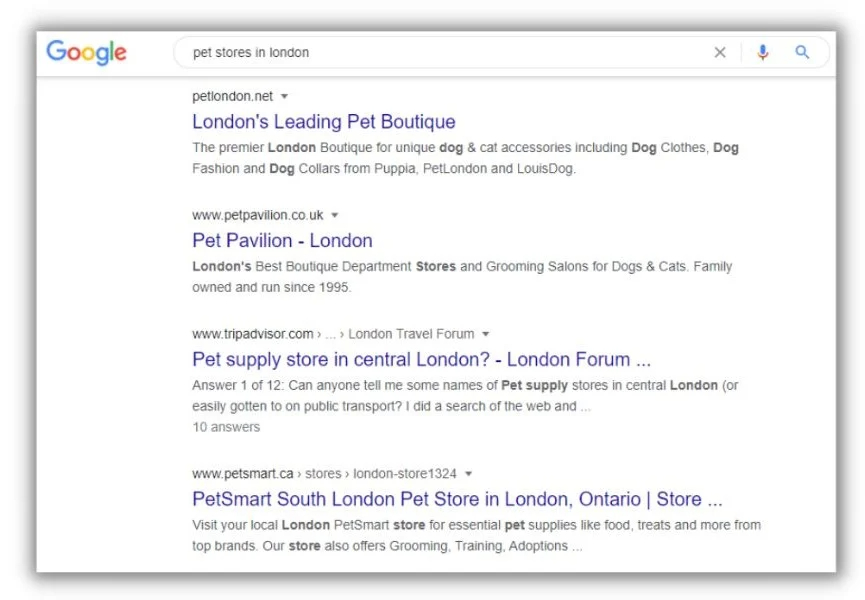Open result options arrow for petlondon.net

coord(284,96)
